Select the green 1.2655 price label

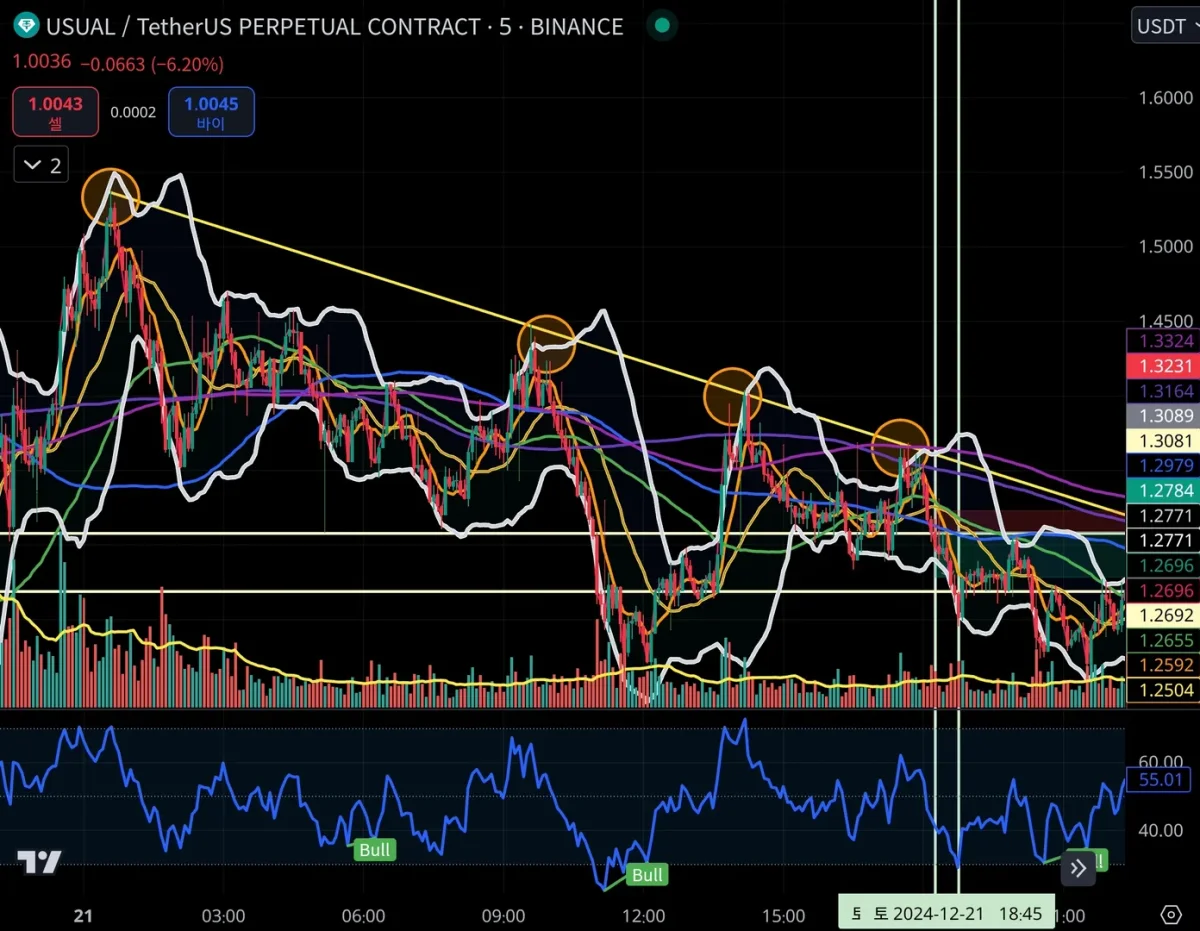pos(1163,641)
